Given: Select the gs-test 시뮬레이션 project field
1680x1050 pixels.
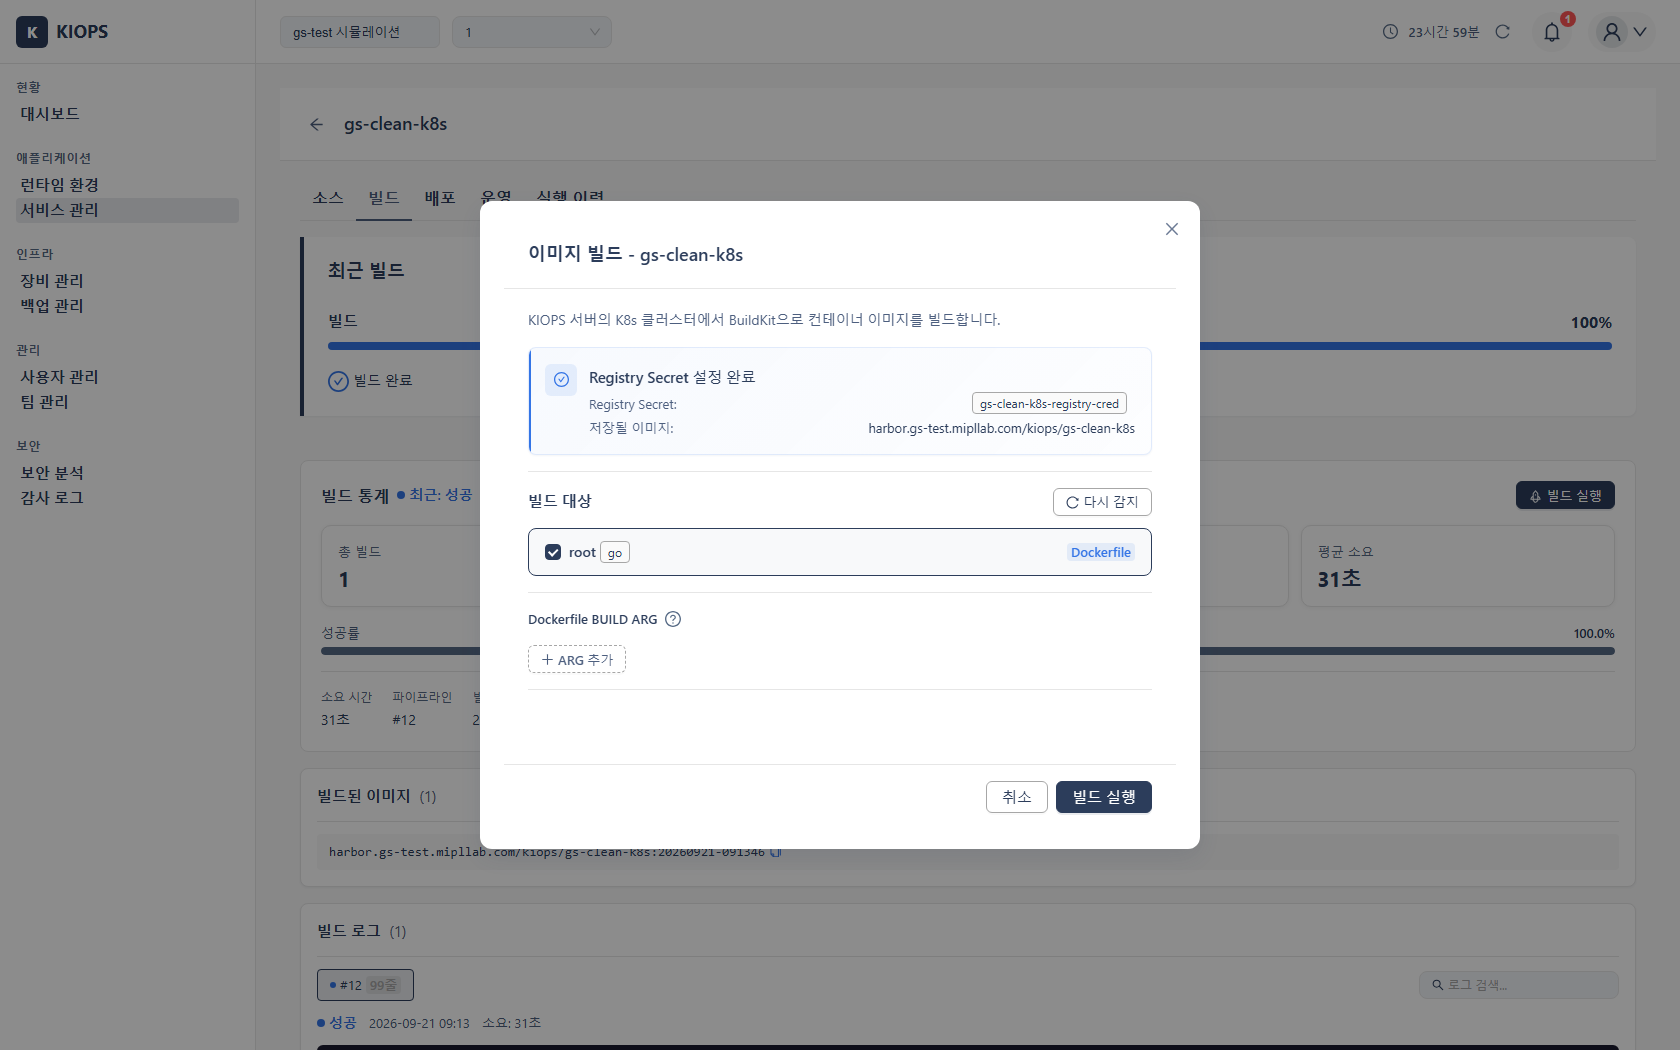Looking at the screenshot, I should point(360,32).
